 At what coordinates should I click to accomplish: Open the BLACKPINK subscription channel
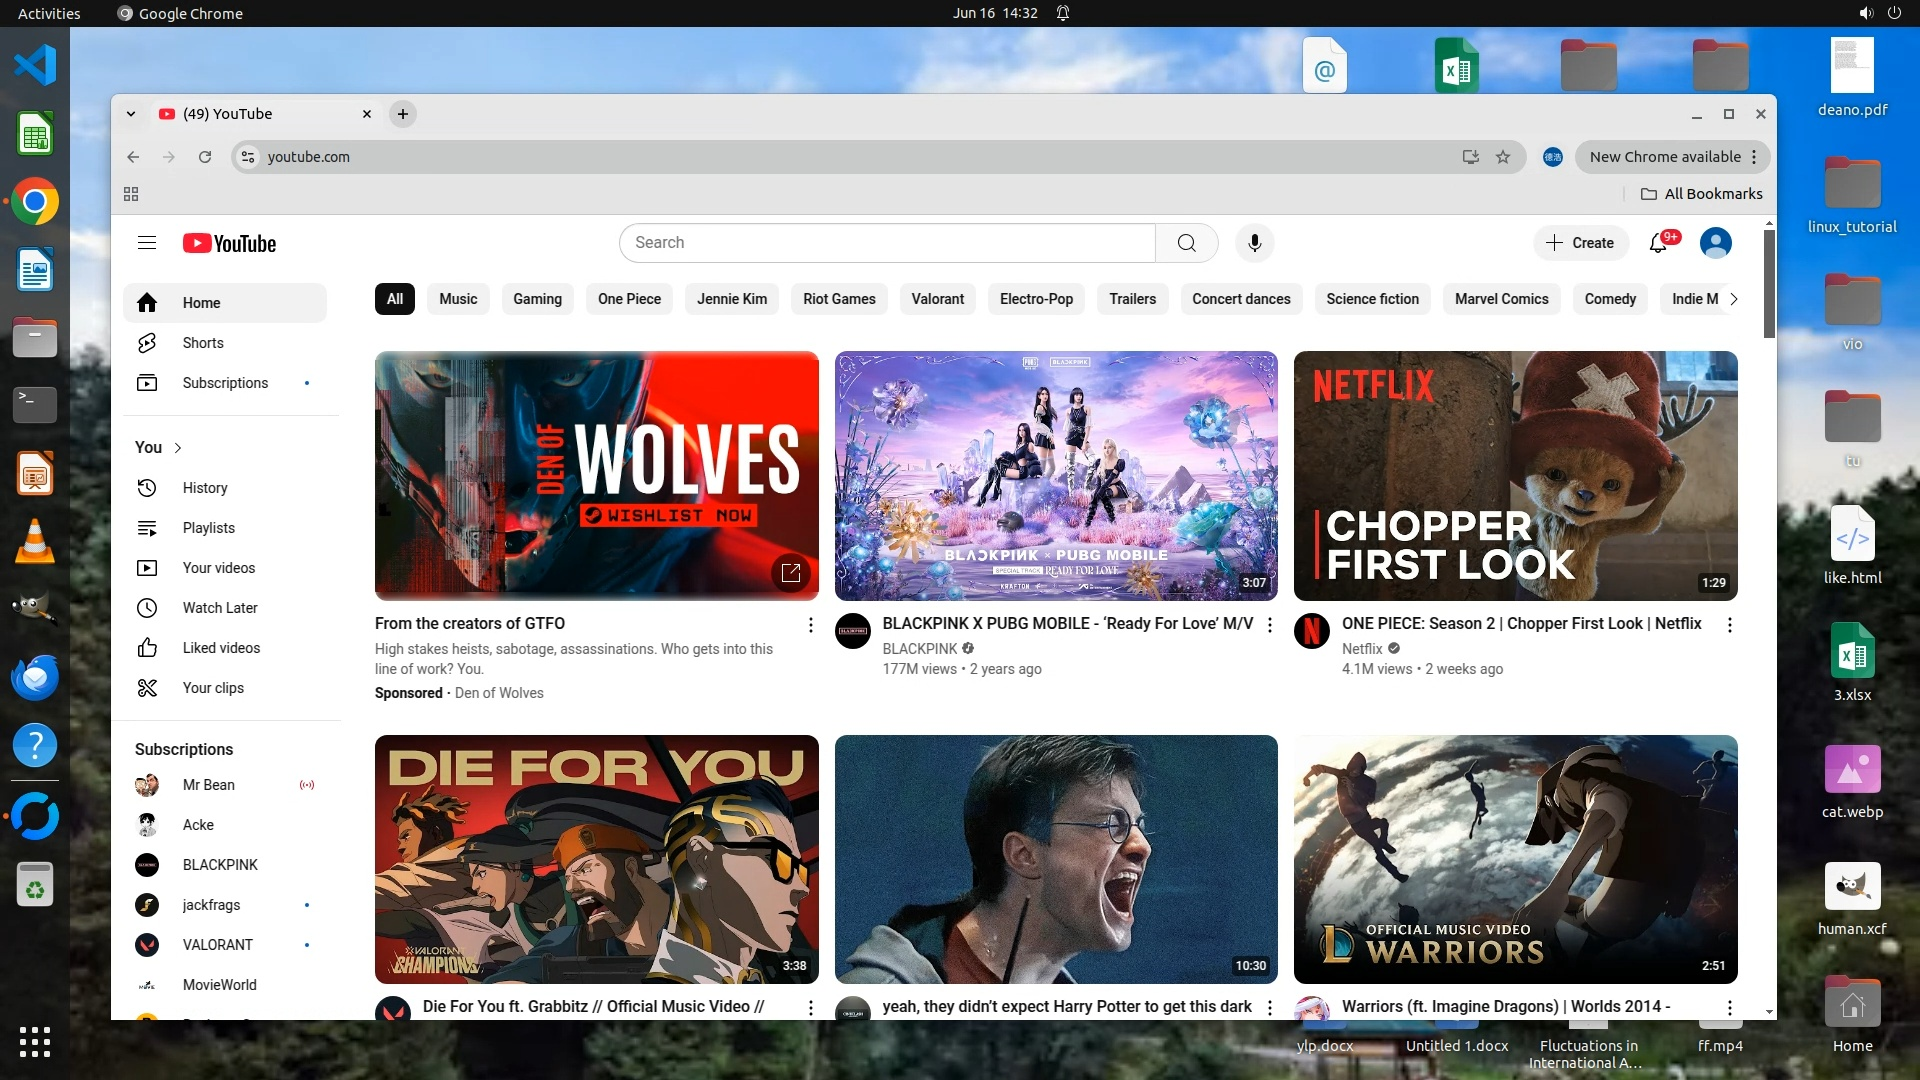coord(220,865)
